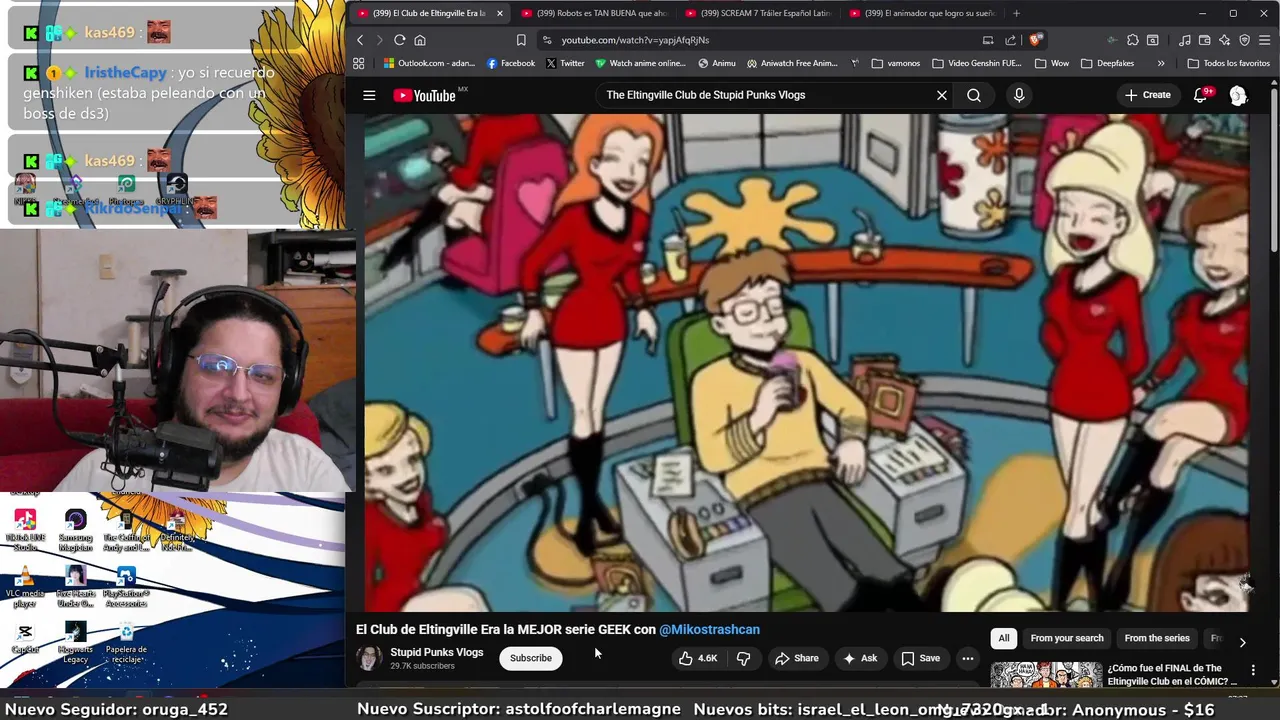Open the Facebook bookmark

coord(510,63)
